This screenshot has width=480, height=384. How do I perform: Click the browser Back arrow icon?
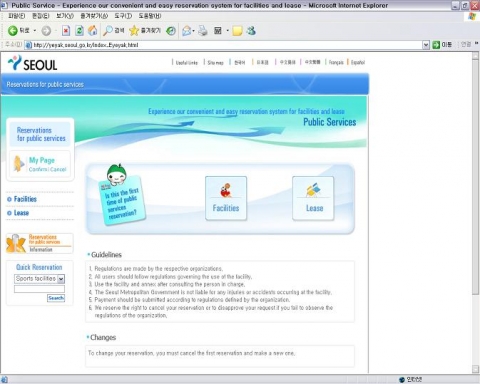pos(13,31)
